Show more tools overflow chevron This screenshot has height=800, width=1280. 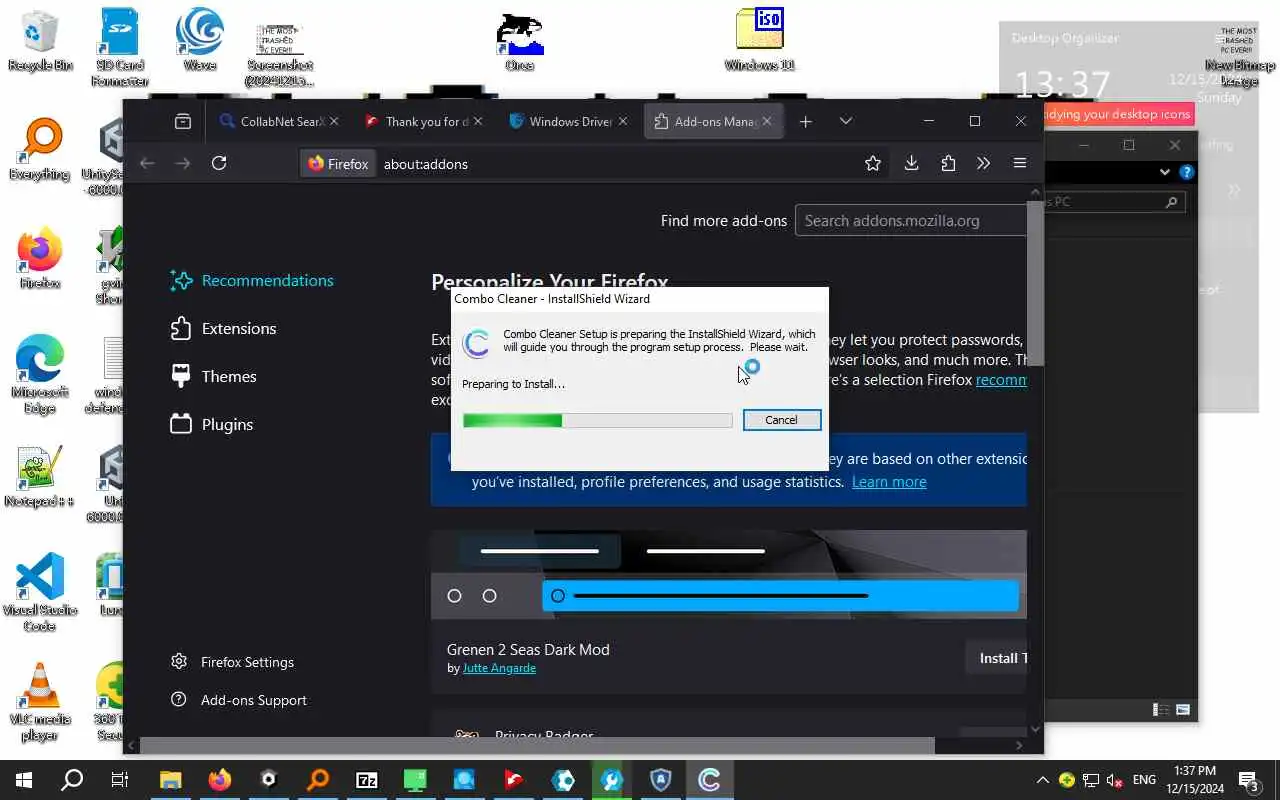[x=983, y=163]
